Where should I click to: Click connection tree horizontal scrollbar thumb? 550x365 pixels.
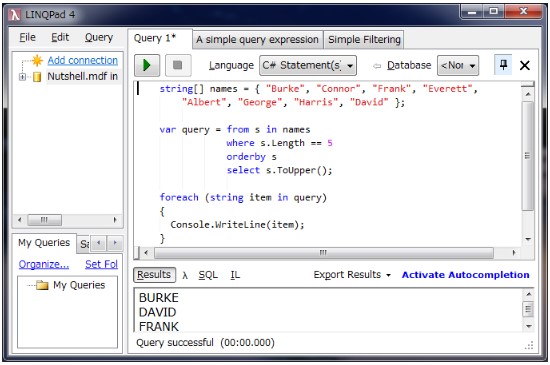coord(44,220)
